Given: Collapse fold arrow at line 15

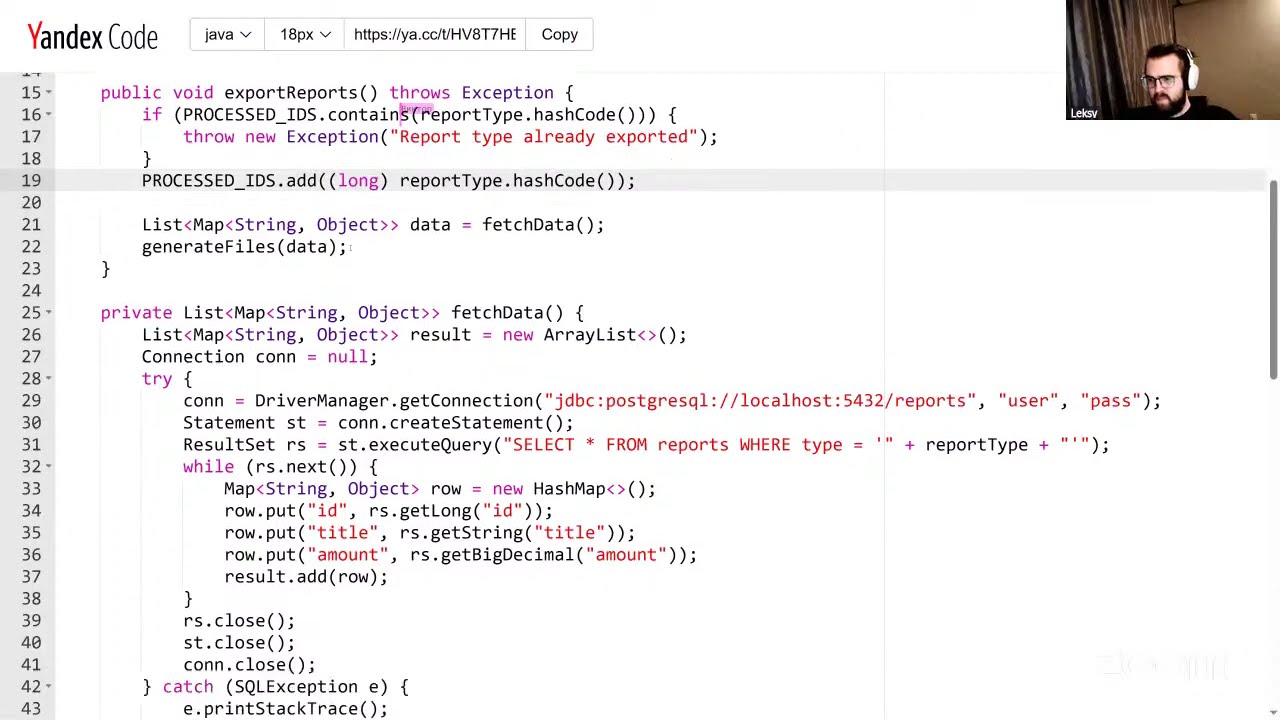Looking at the screenshot, I should pyautogui.click(x=48, y=93).
